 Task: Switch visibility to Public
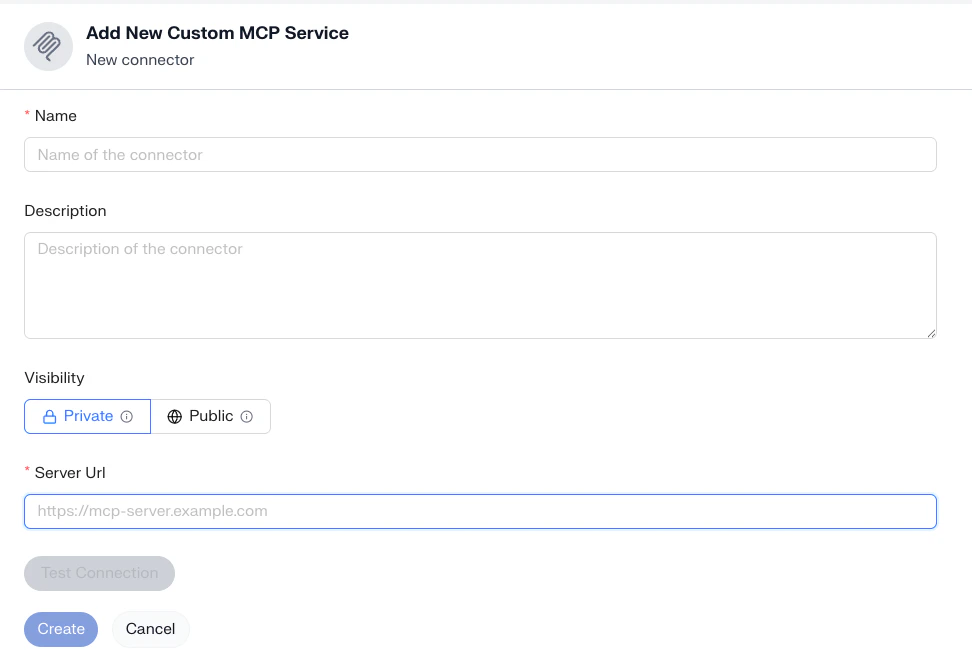[x=211, y=416]
